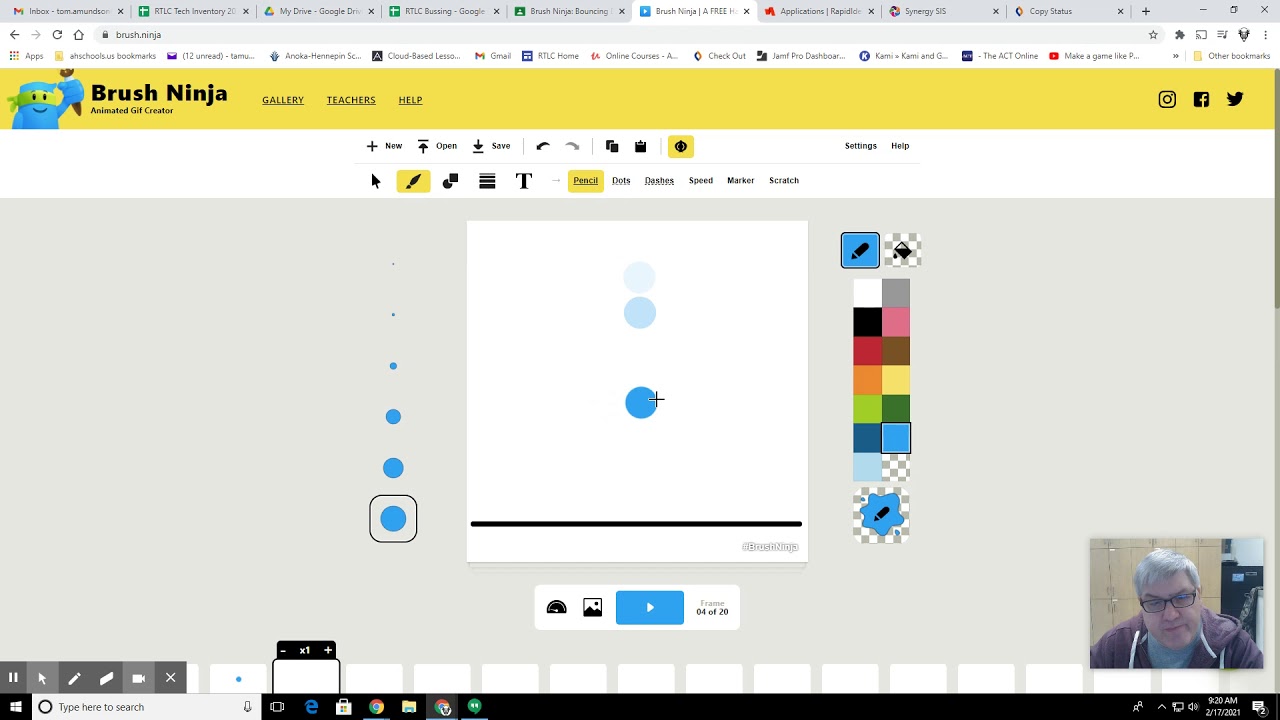Open the Settings menu
The image size is (1280, 720).
[861, 146]
